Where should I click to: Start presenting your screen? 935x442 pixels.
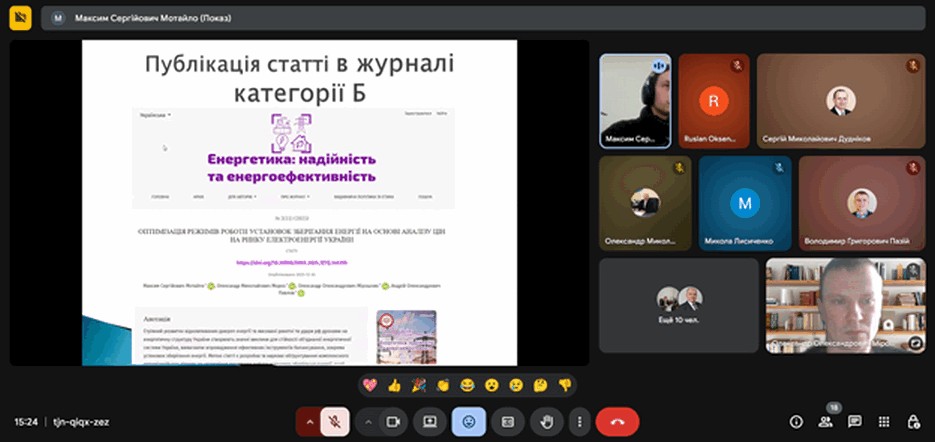tap(430, 422)
